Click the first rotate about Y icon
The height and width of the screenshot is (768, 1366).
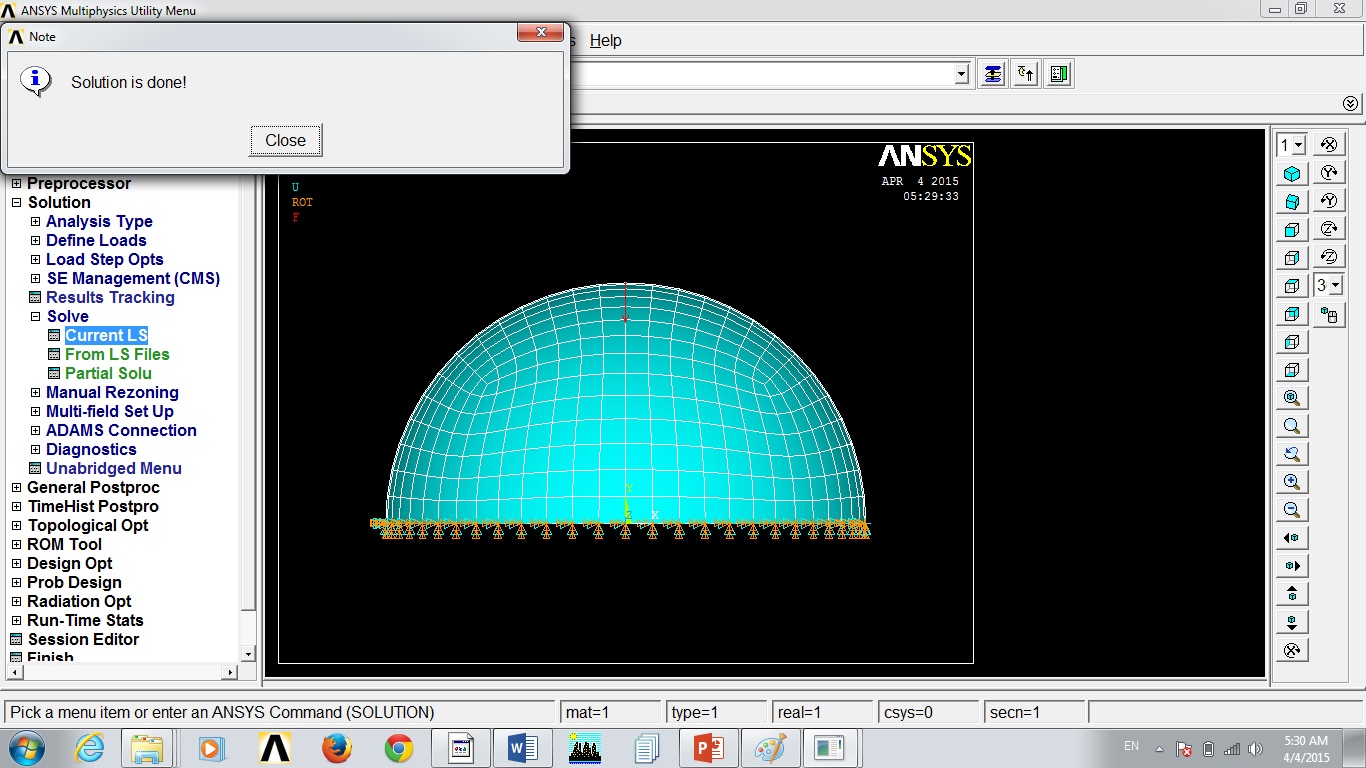(1329, 173)
